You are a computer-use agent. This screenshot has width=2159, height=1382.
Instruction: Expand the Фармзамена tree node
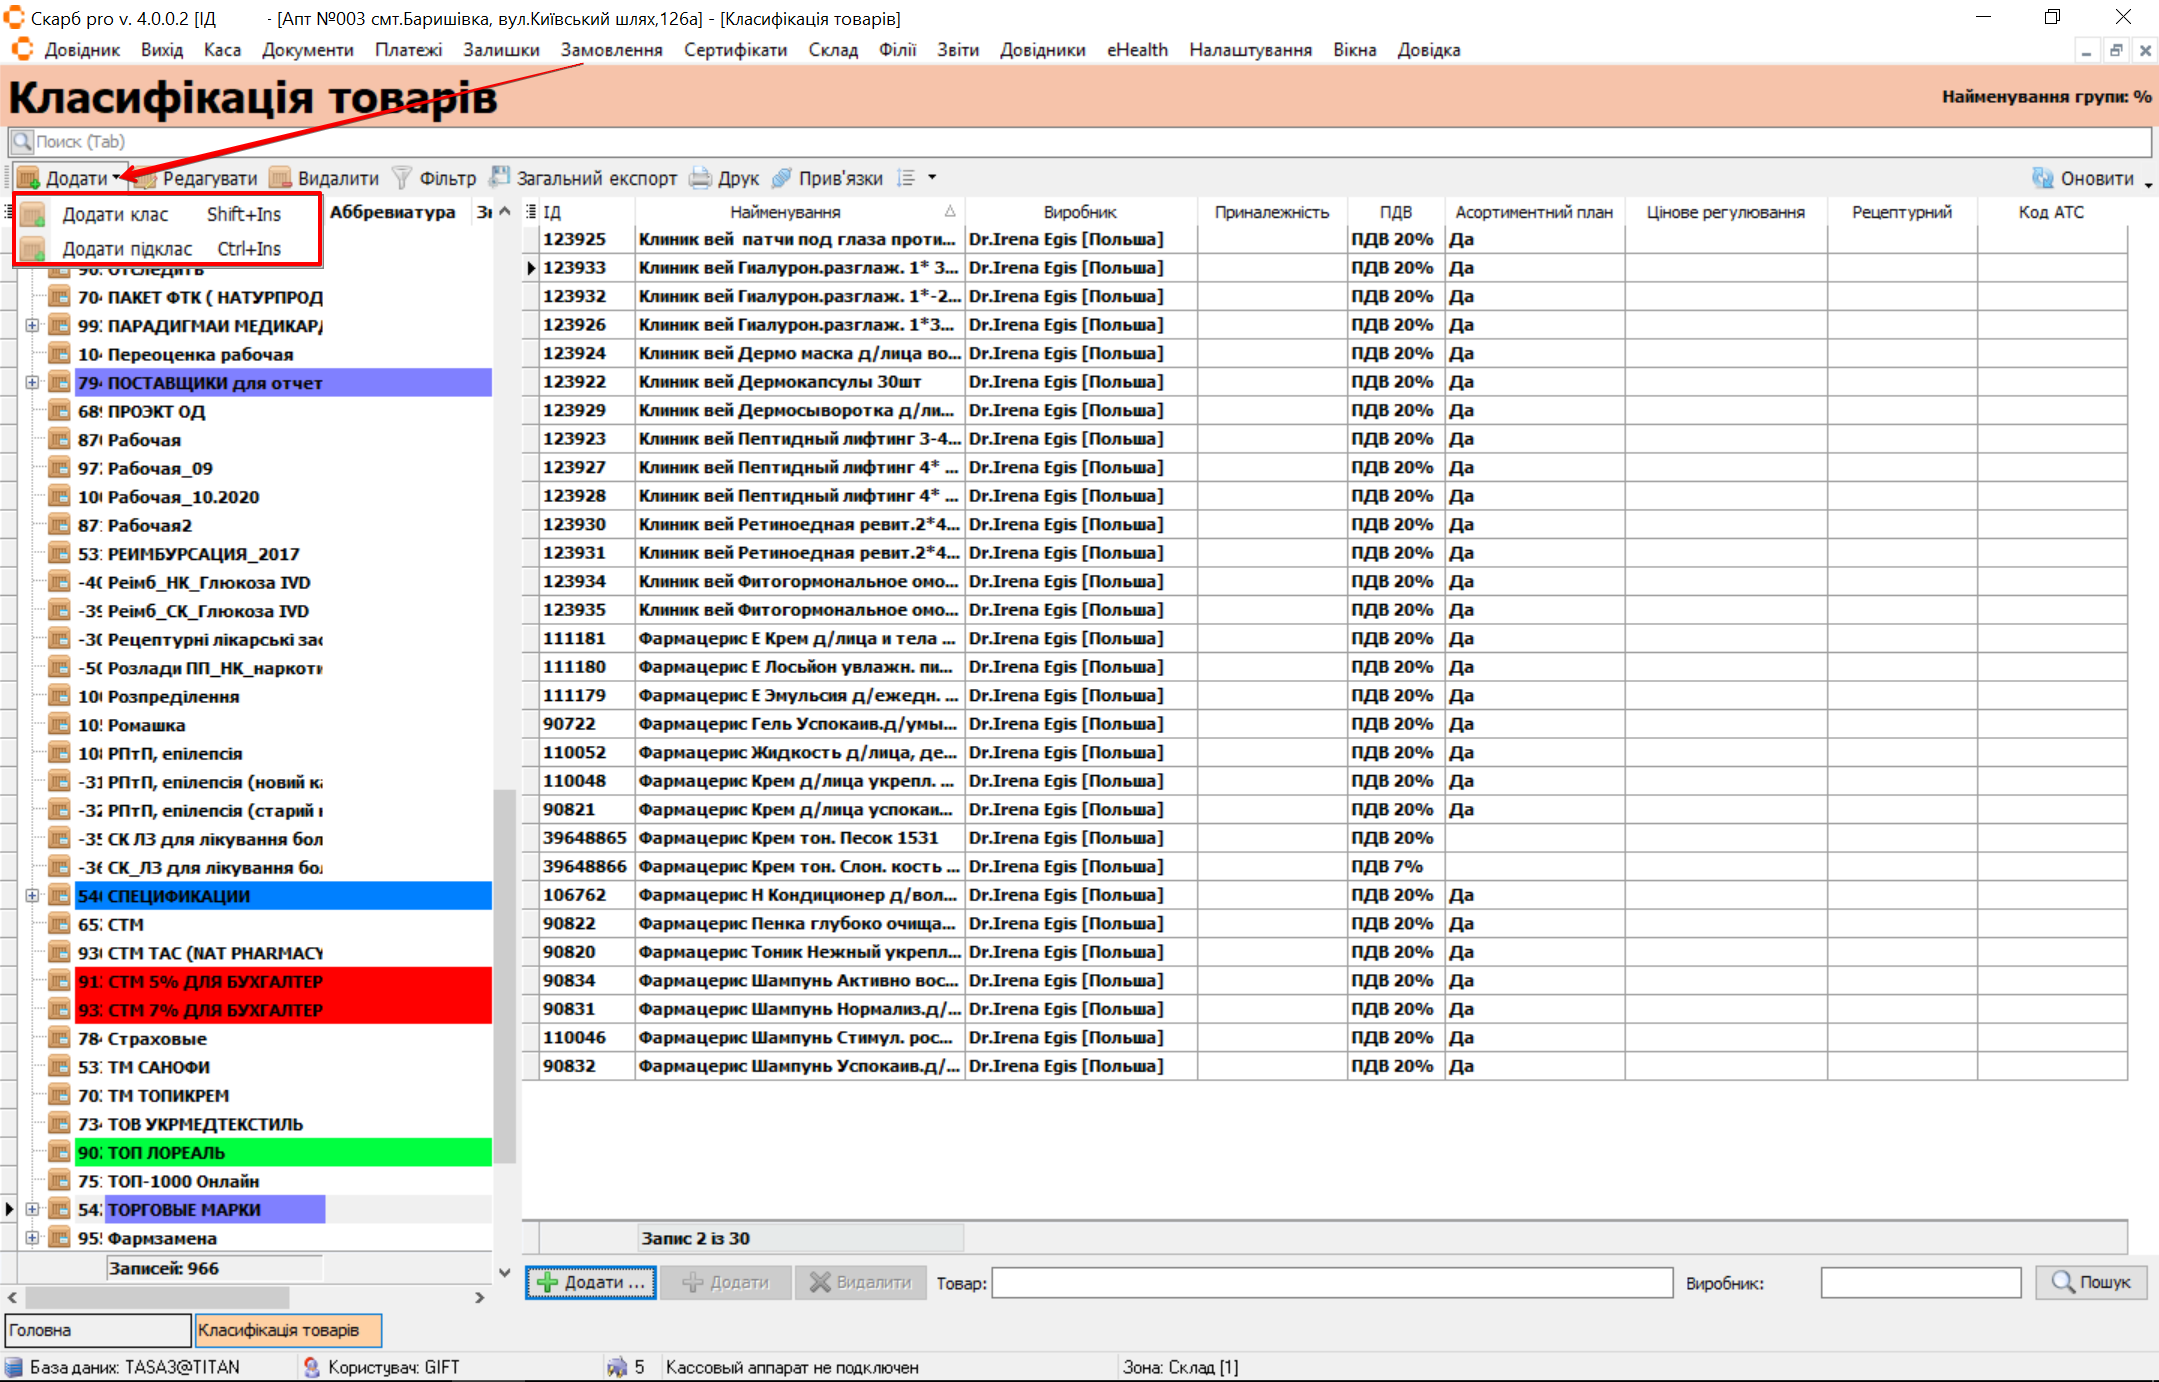click(x=32, y=1238)
